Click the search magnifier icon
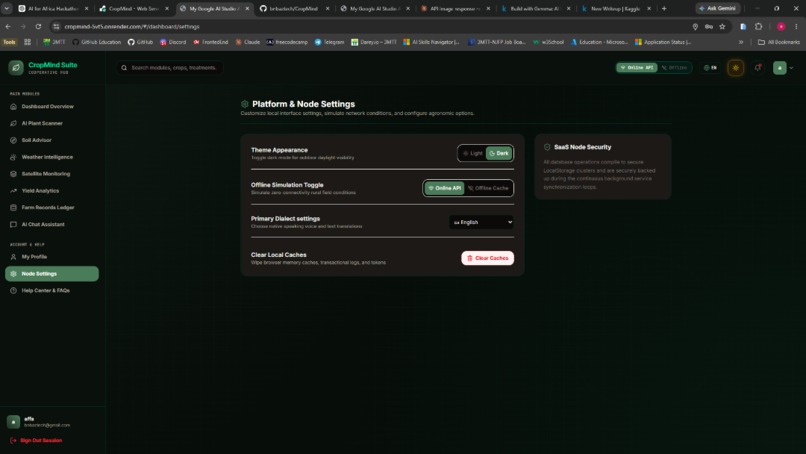This screenshot has width=806, height=454. (x=124, y=67)
